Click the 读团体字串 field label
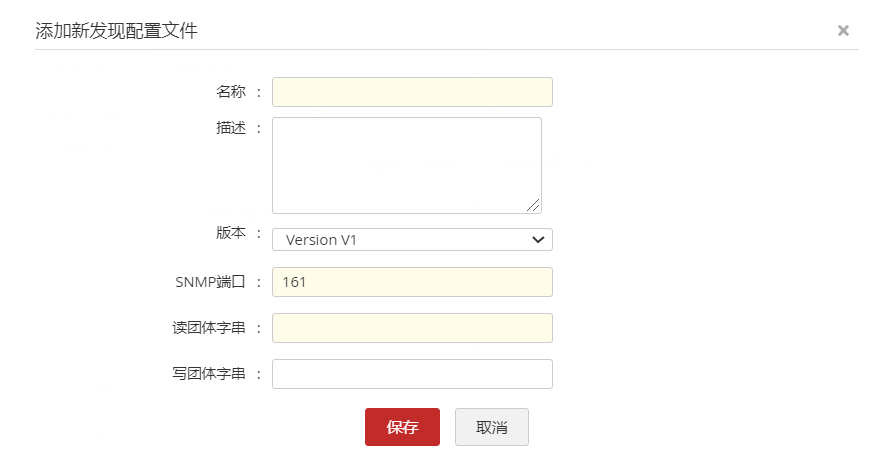The width and height of the screenshot is (879, 462). 208,328
